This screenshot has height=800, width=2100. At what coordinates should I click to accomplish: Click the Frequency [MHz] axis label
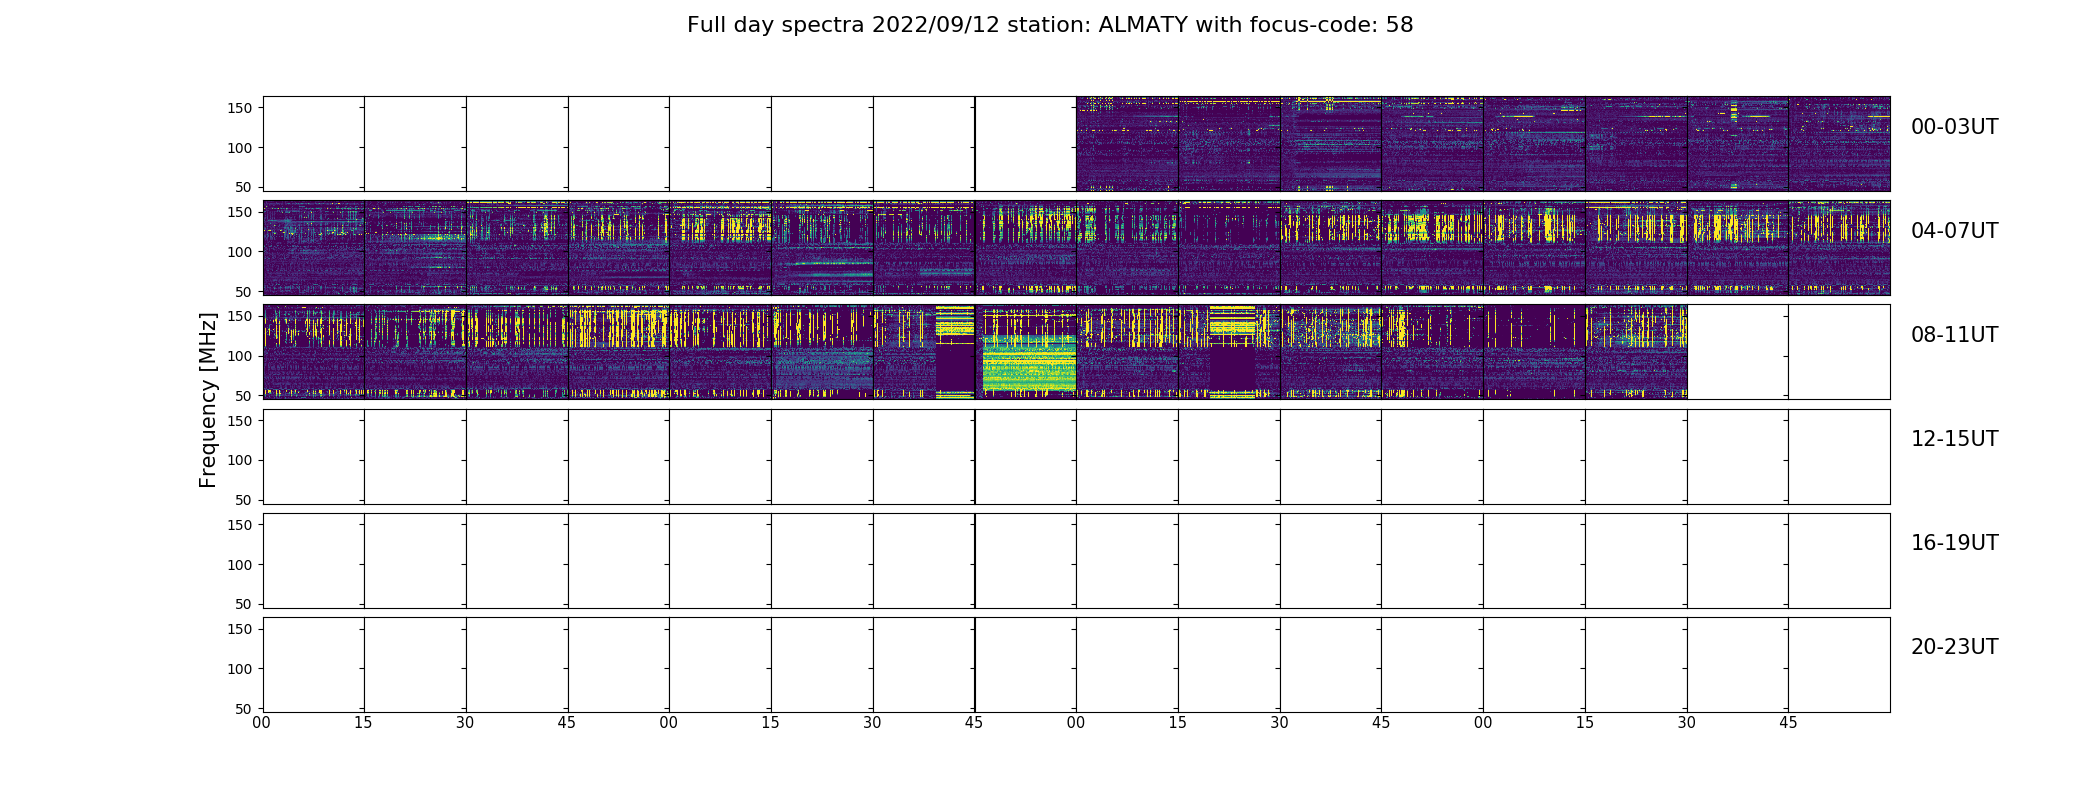tap(208, 400)
